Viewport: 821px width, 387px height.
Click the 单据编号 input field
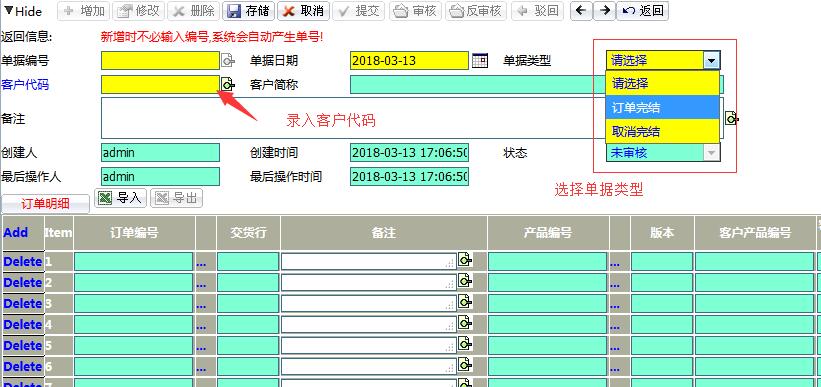click(160, 60)
